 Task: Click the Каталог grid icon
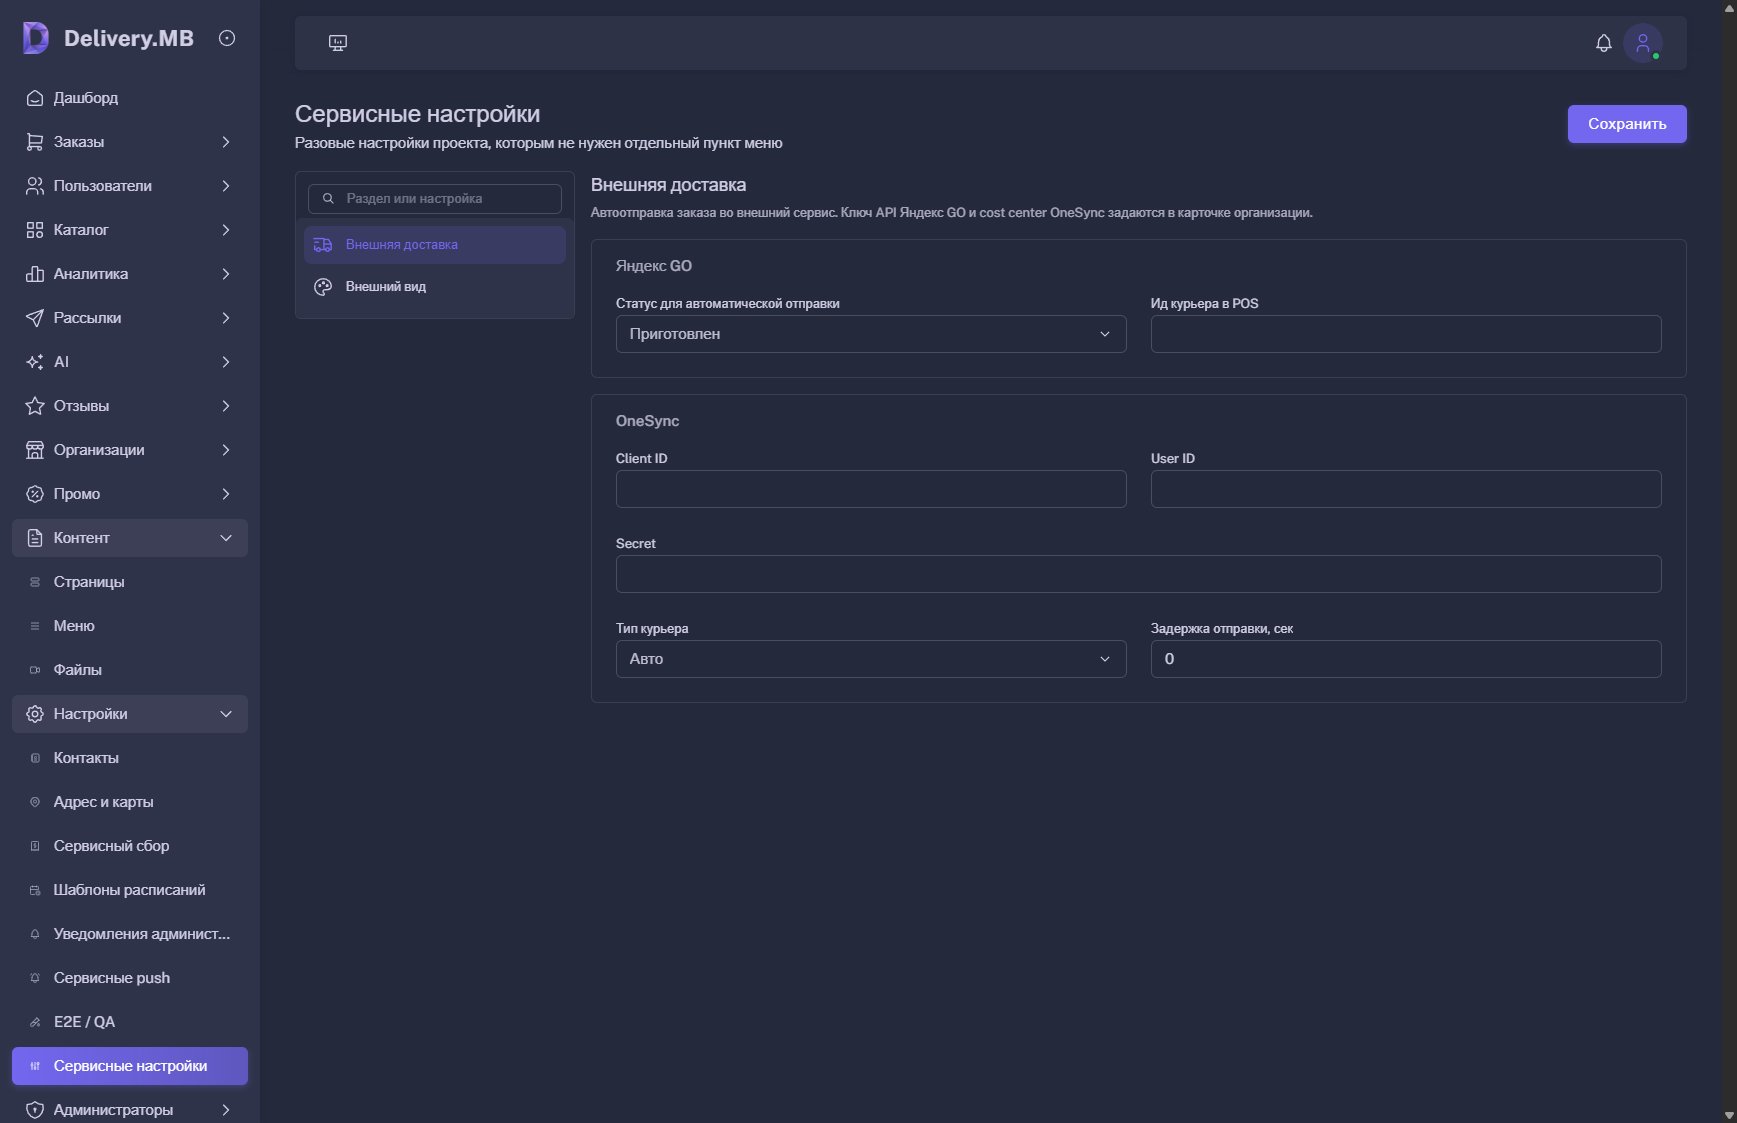pos(35,230)
